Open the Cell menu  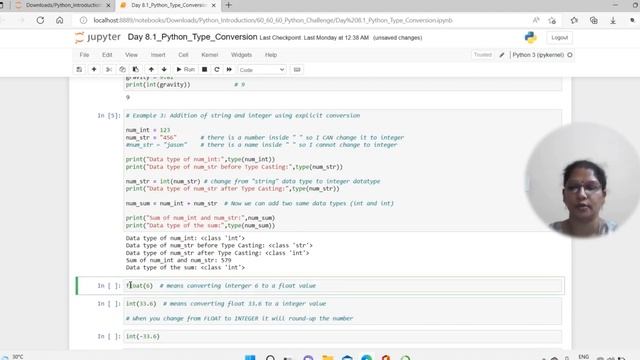(183, 55)
